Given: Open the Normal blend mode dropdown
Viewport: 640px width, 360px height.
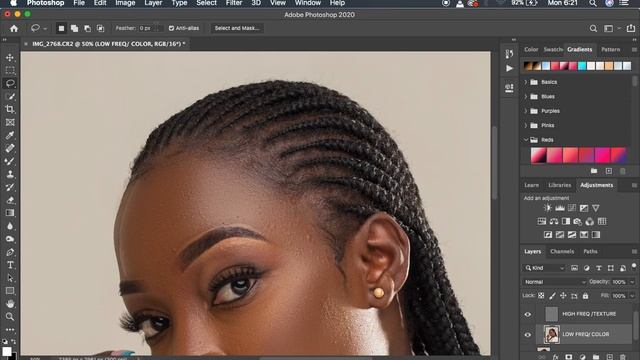Looking at the screenshot, I should click(554, 282).
